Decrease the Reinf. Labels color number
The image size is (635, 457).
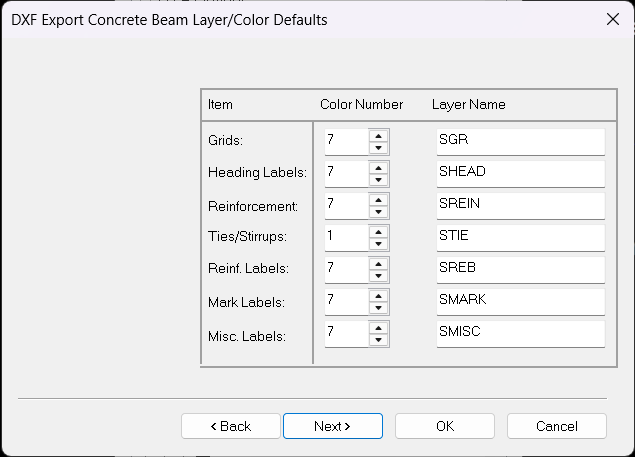[x=379, y=276]
